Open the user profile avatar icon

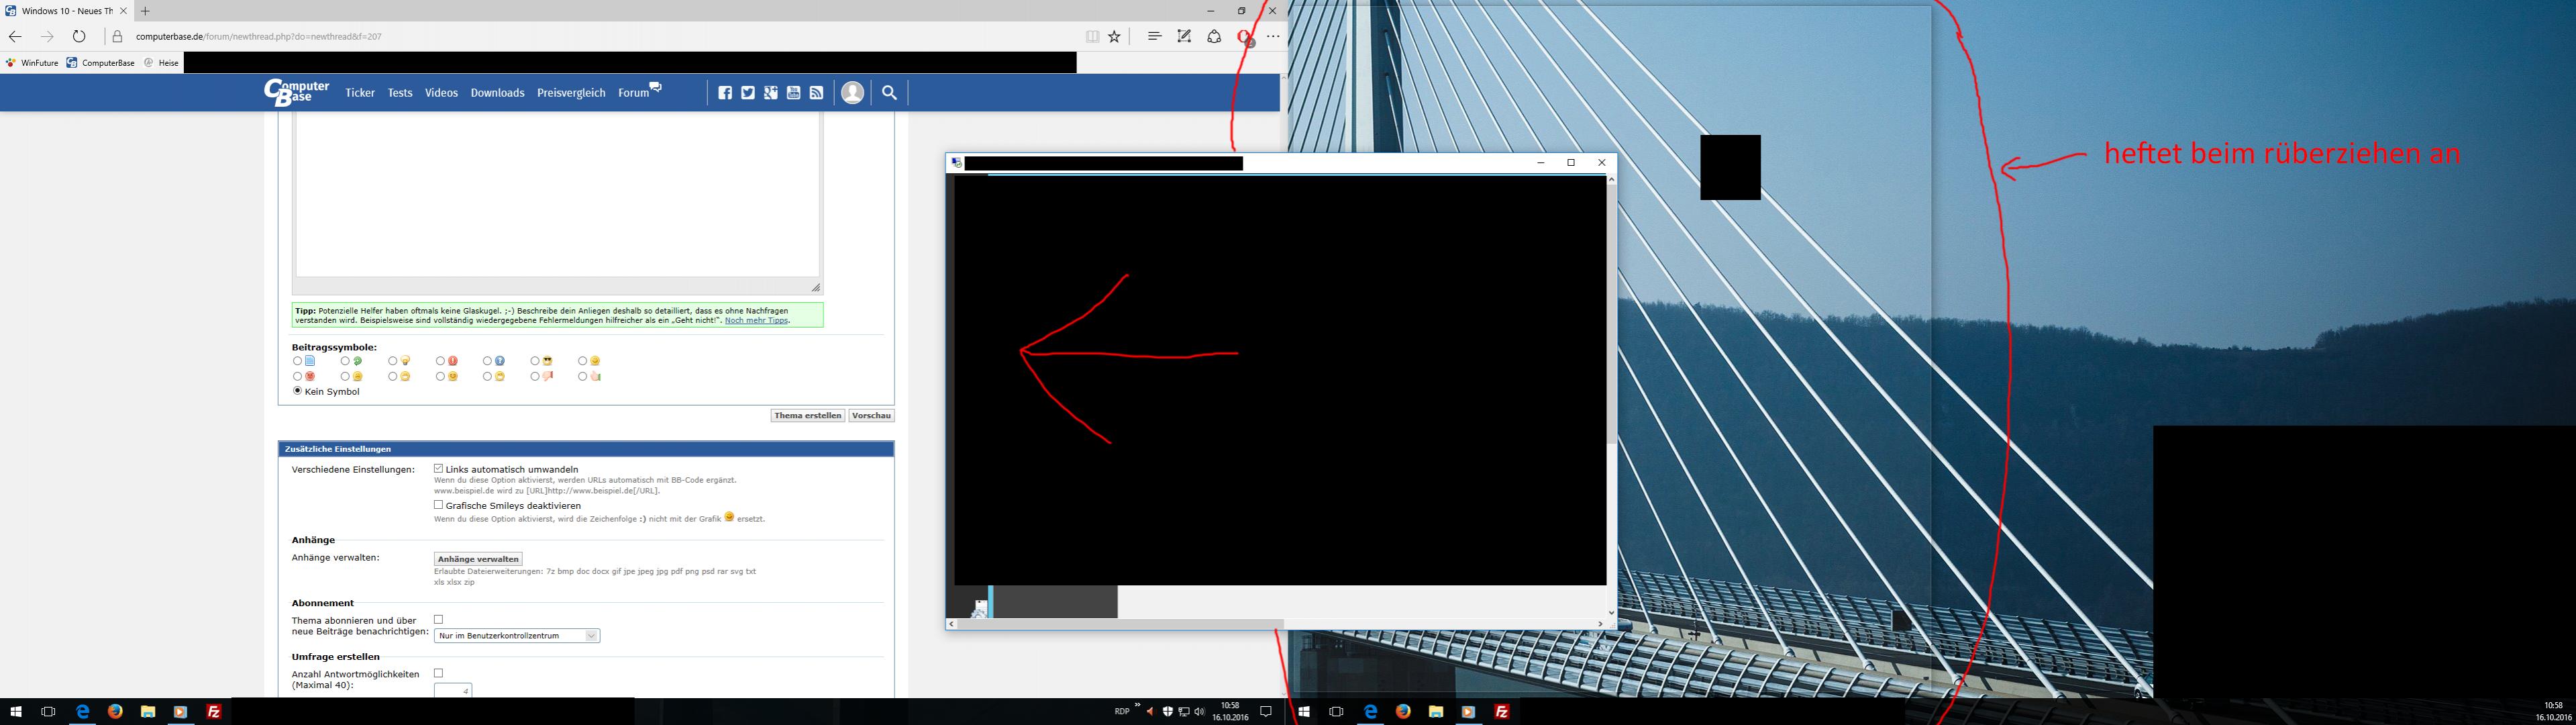[x=852, y=93]
